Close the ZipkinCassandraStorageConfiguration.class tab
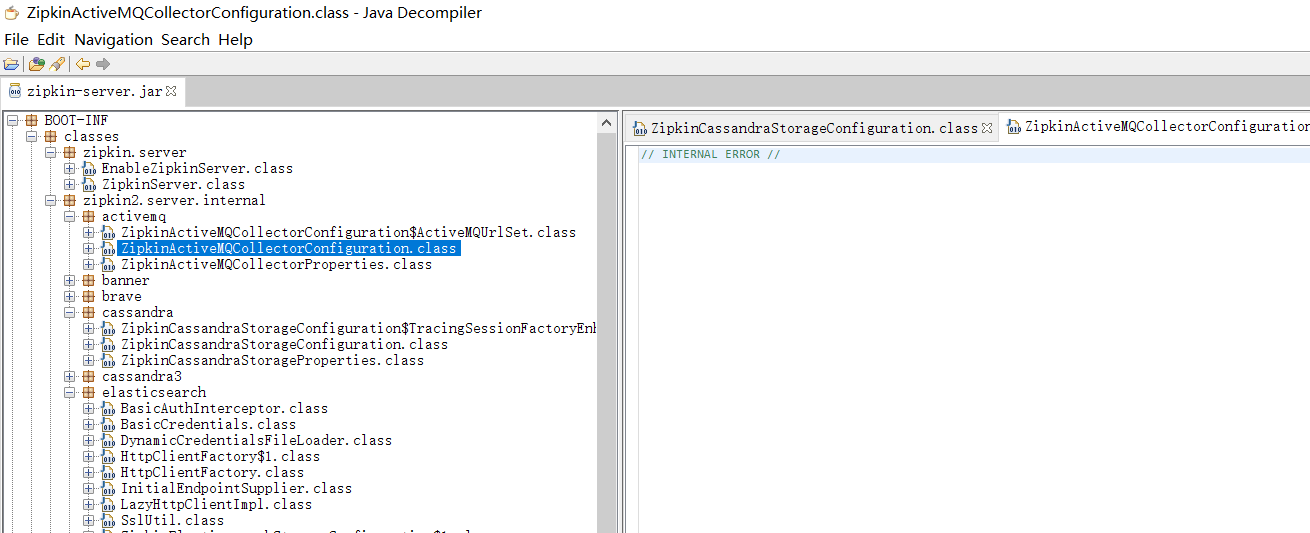Image resolution: width=1310 pixels, height=533 pixels. point(987,127)
